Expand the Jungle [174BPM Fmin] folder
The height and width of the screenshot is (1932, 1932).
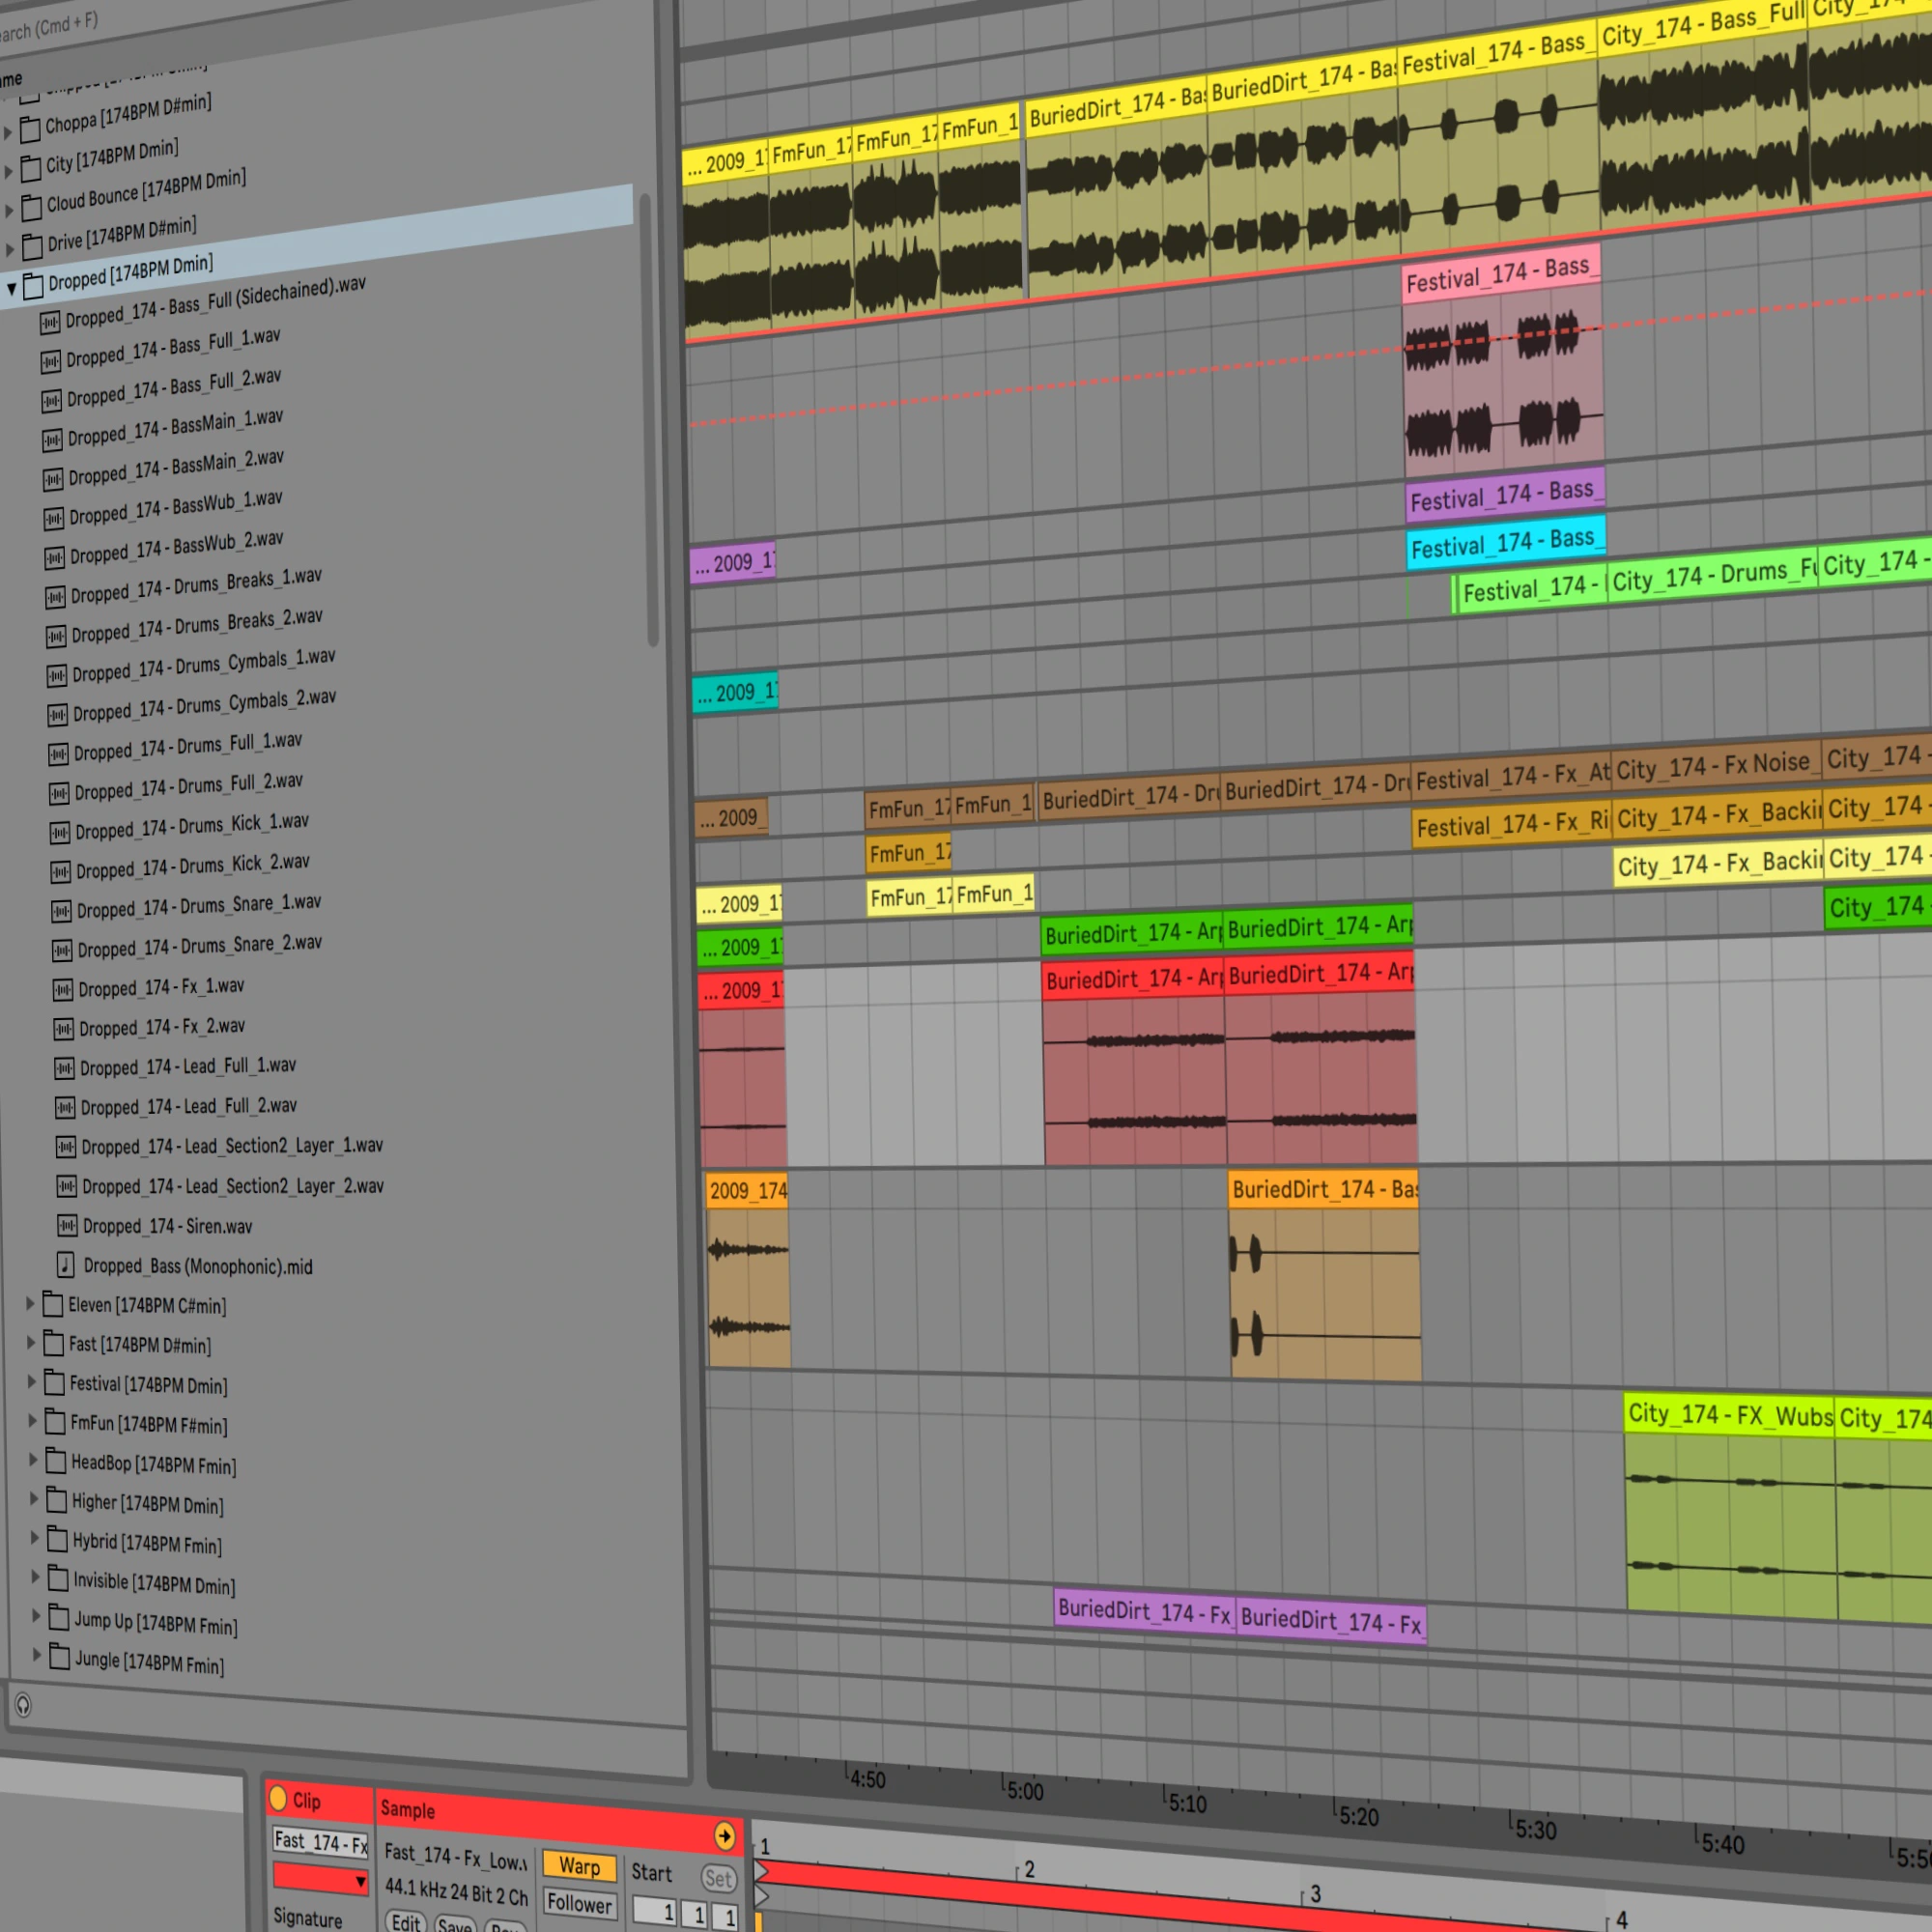coord(37,1655)
